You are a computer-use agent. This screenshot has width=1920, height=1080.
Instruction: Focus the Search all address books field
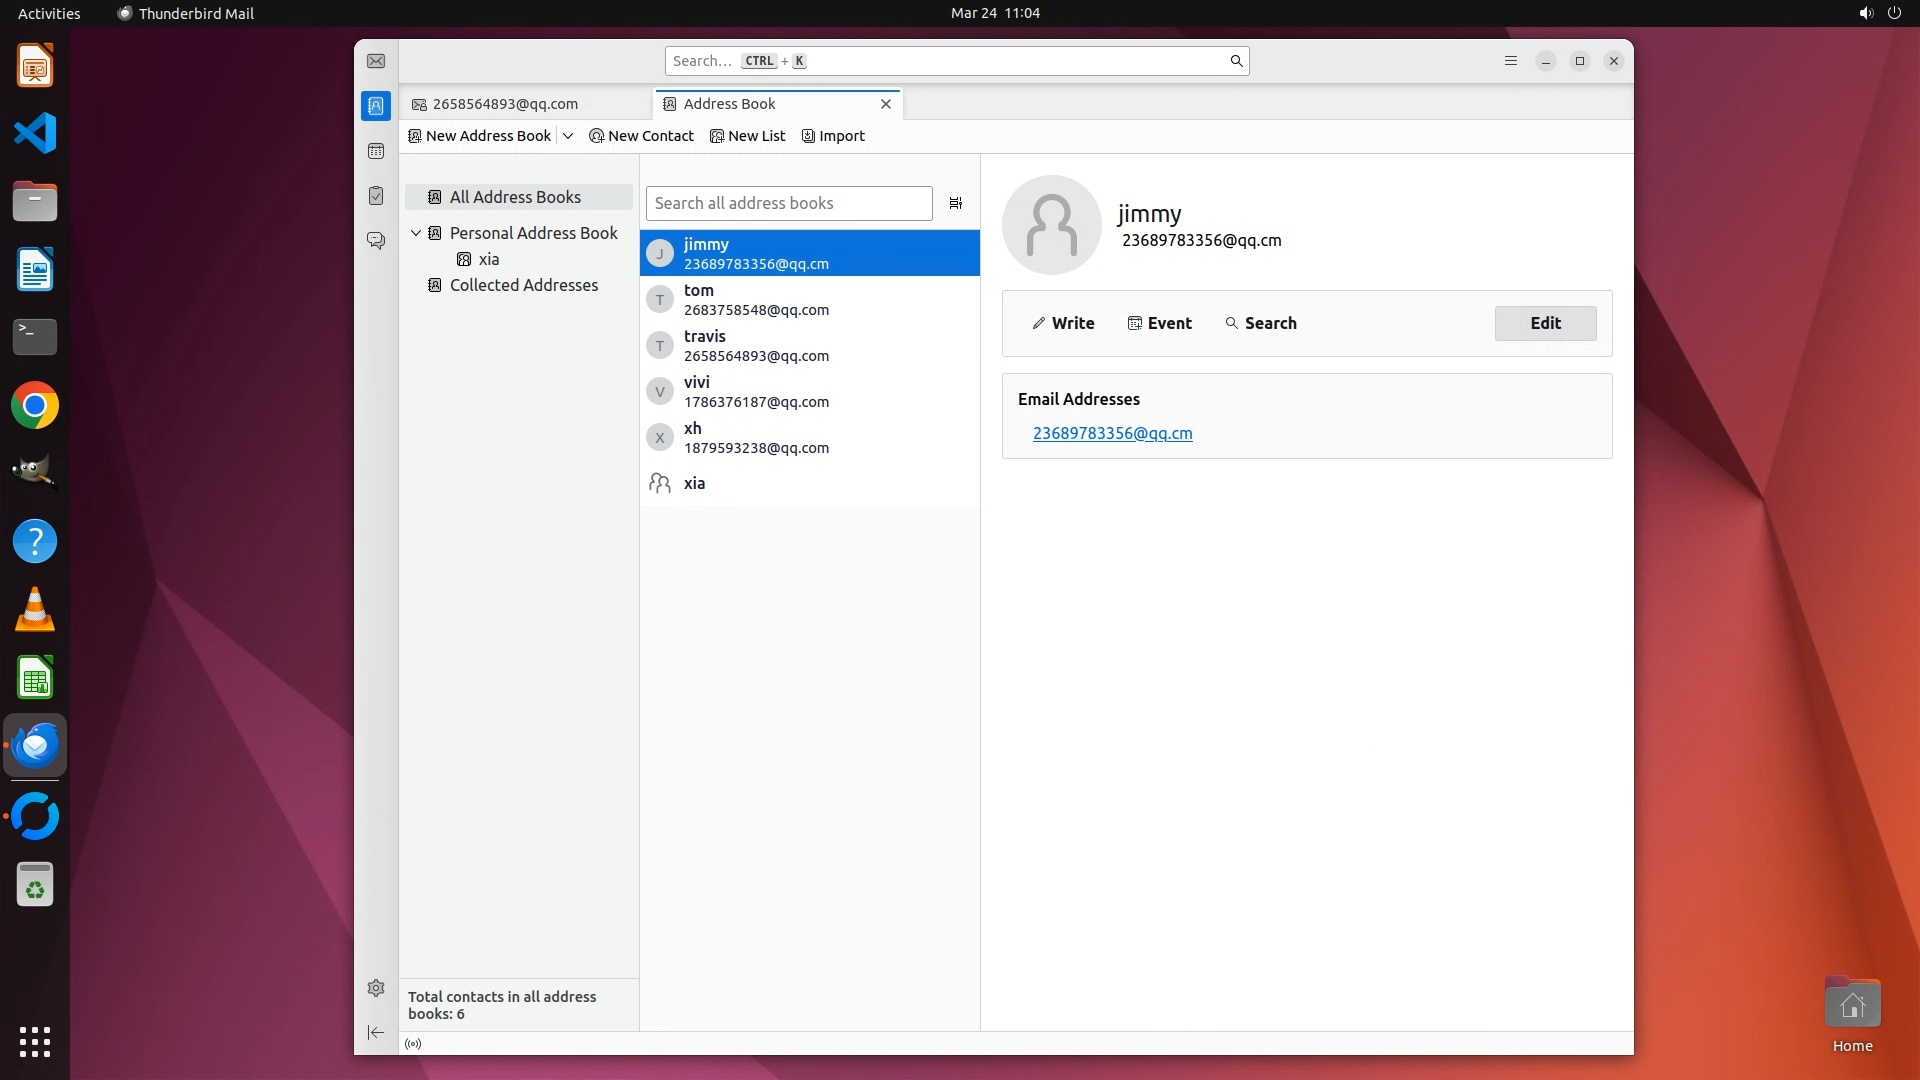click(788, 203)
